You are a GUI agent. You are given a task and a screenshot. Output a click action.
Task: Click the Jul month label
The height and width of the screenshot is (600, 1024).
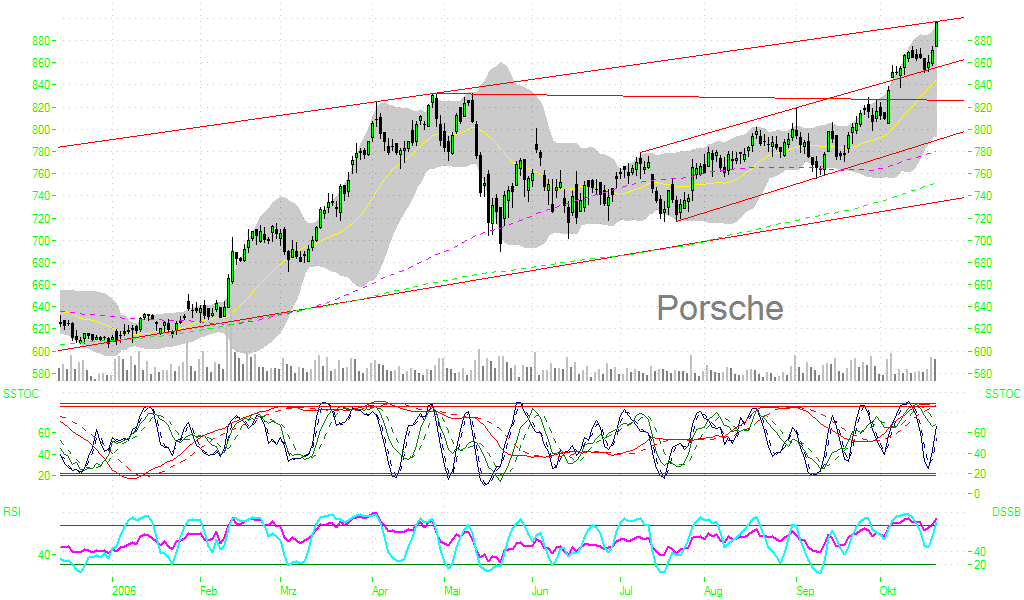(626, 591)
